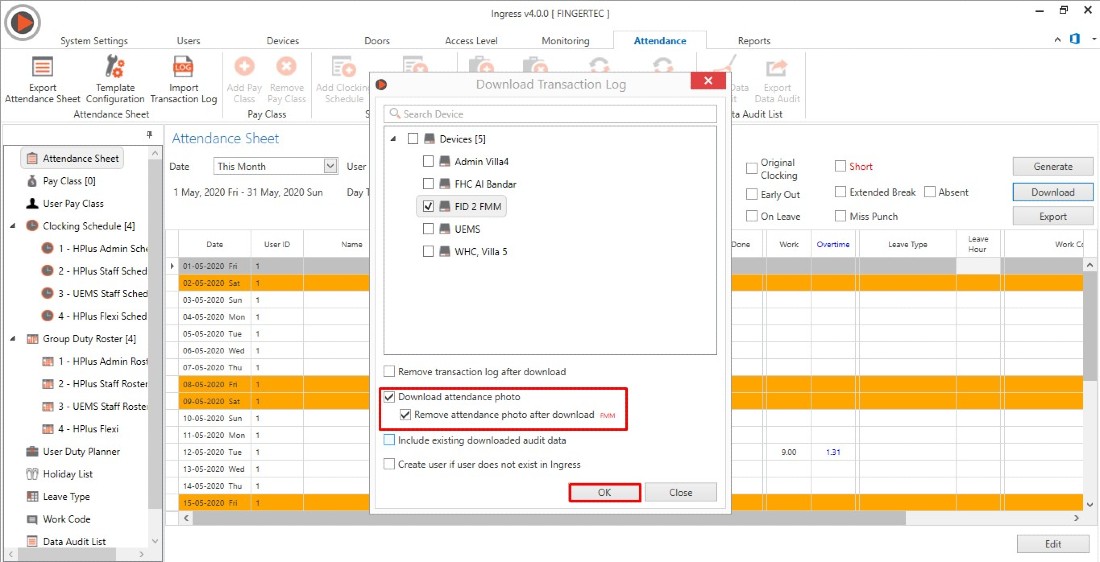Enable Remove transaction log after download
The image size is (1100, 562).
point(389,371)
